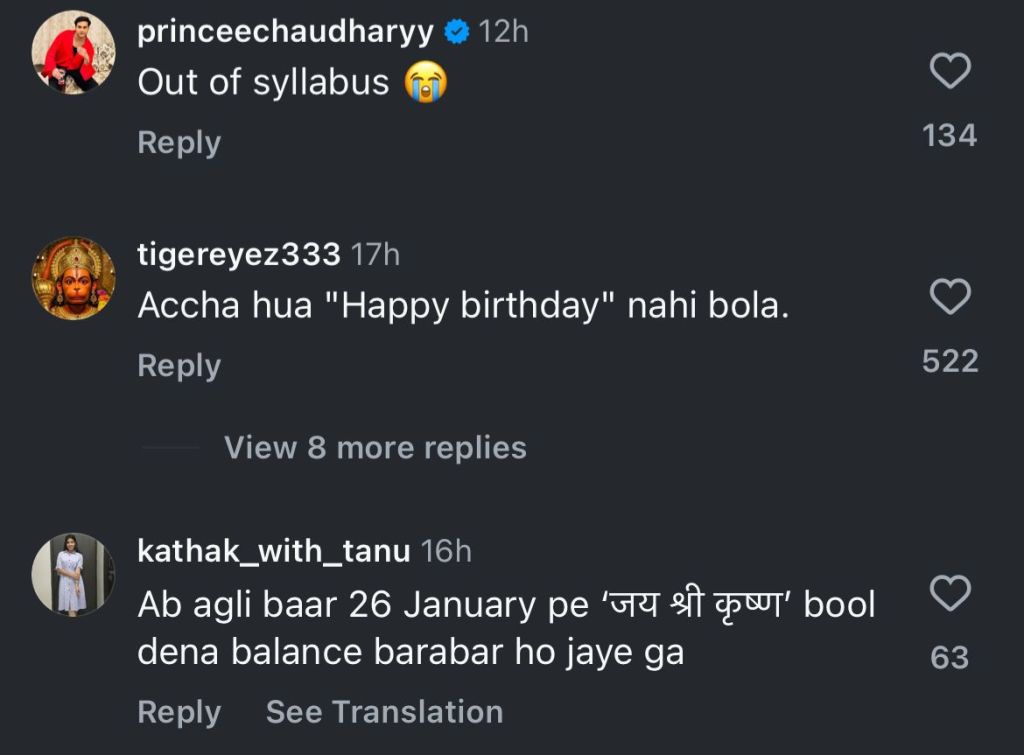Screen dimensions: 1024x755
Task: Open tigereyez333's Hanuman avatar
Action: pos(73,278)
